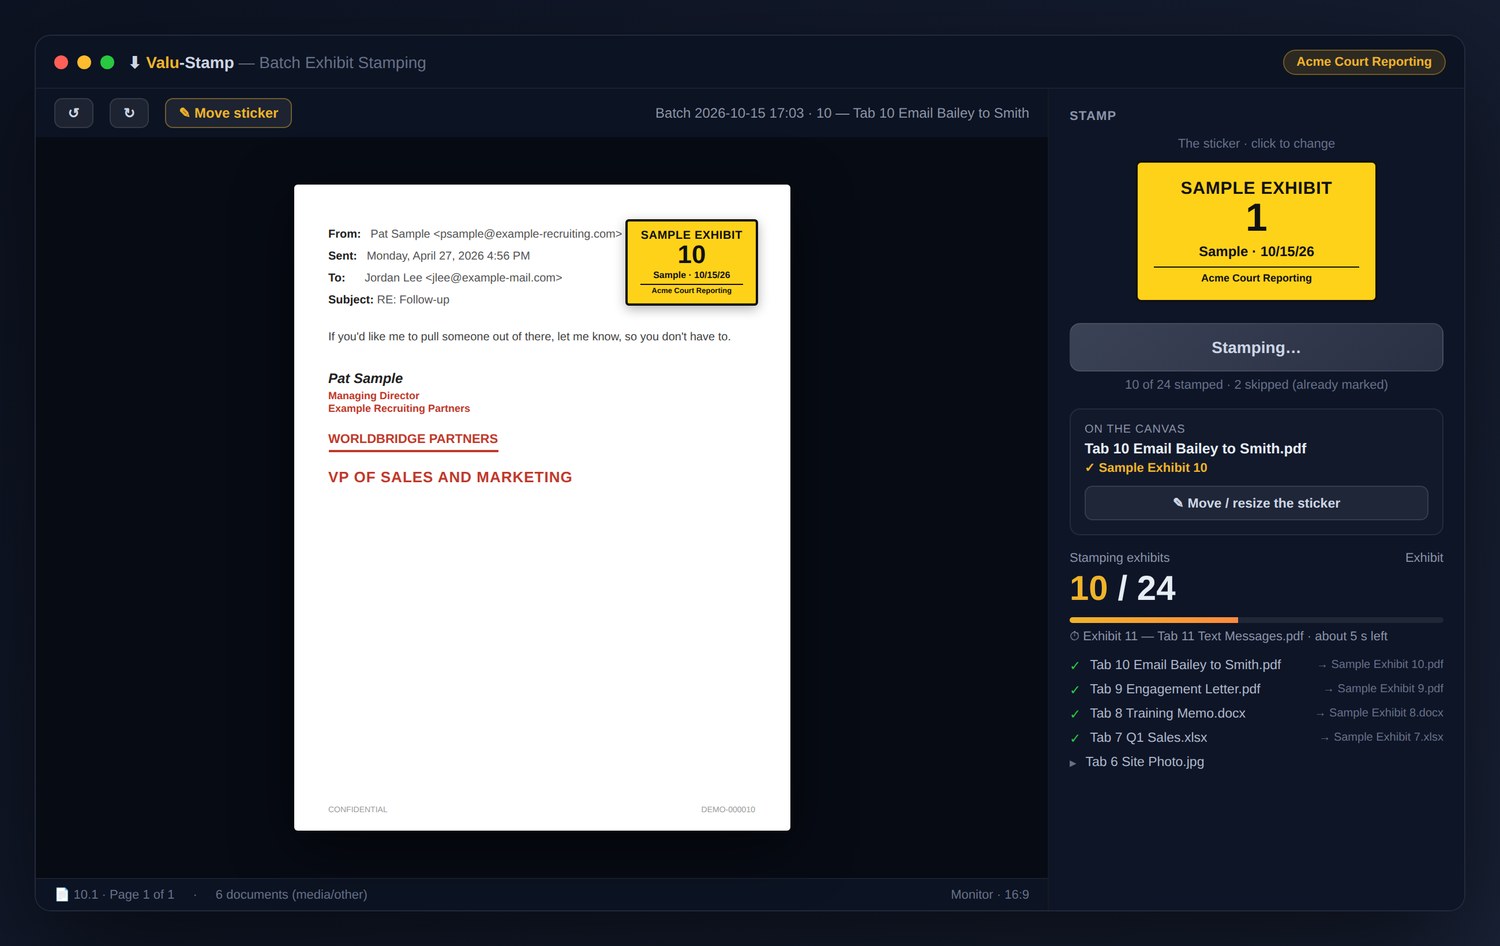Click Move / resize the sticker button
Screen dimensions: 1500x946
[1256, 503]
